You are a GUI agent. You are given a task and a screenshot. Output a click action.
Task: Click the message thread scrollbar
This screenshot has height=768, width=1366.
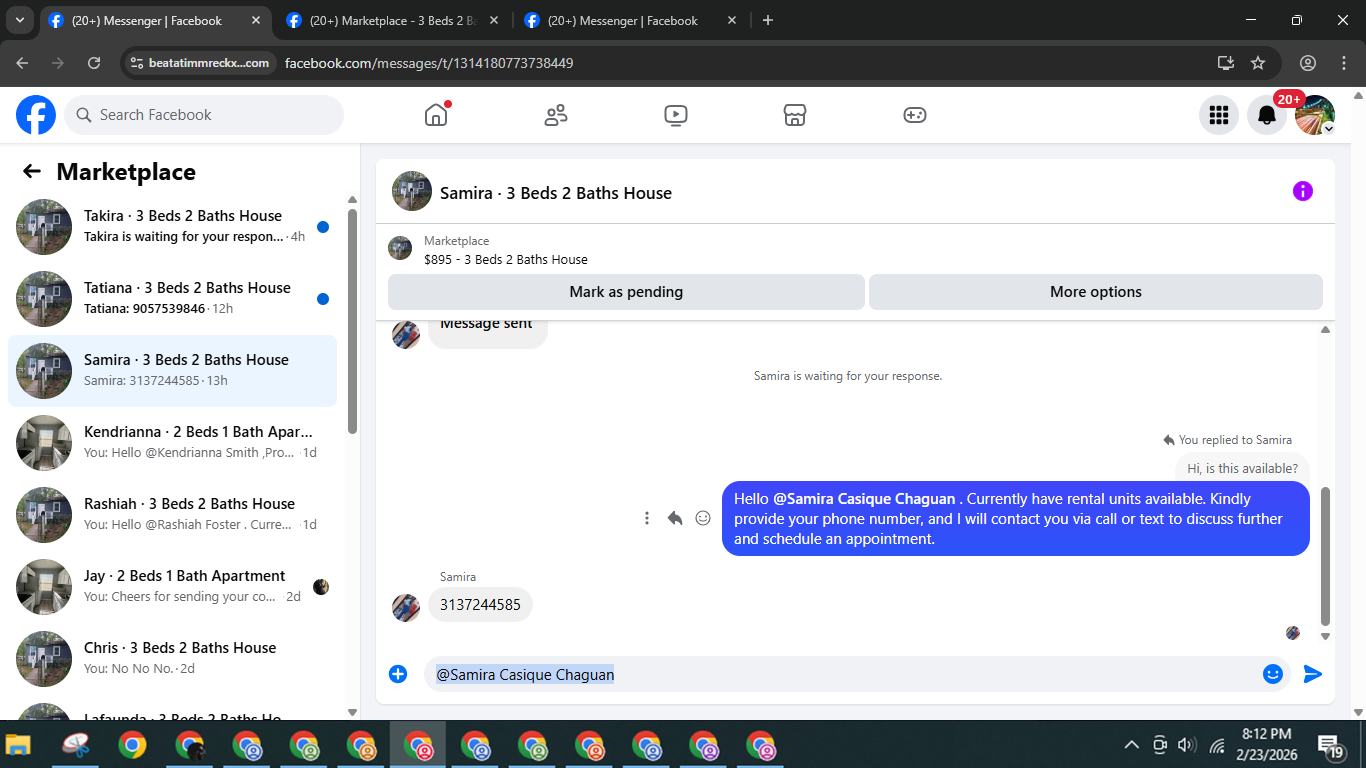click(x=1326, y=555)
